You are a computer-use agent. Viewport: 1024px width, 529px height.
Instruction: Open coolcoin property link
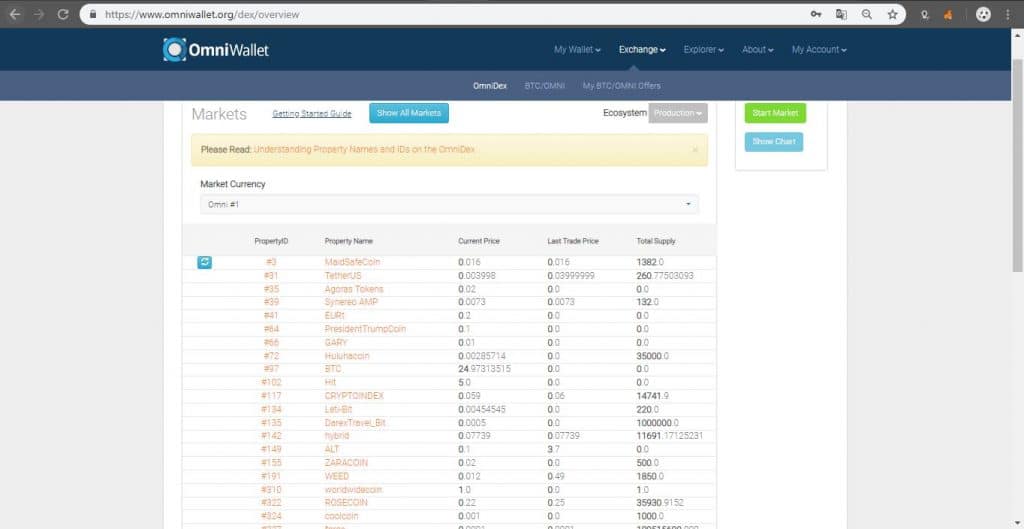342,516
